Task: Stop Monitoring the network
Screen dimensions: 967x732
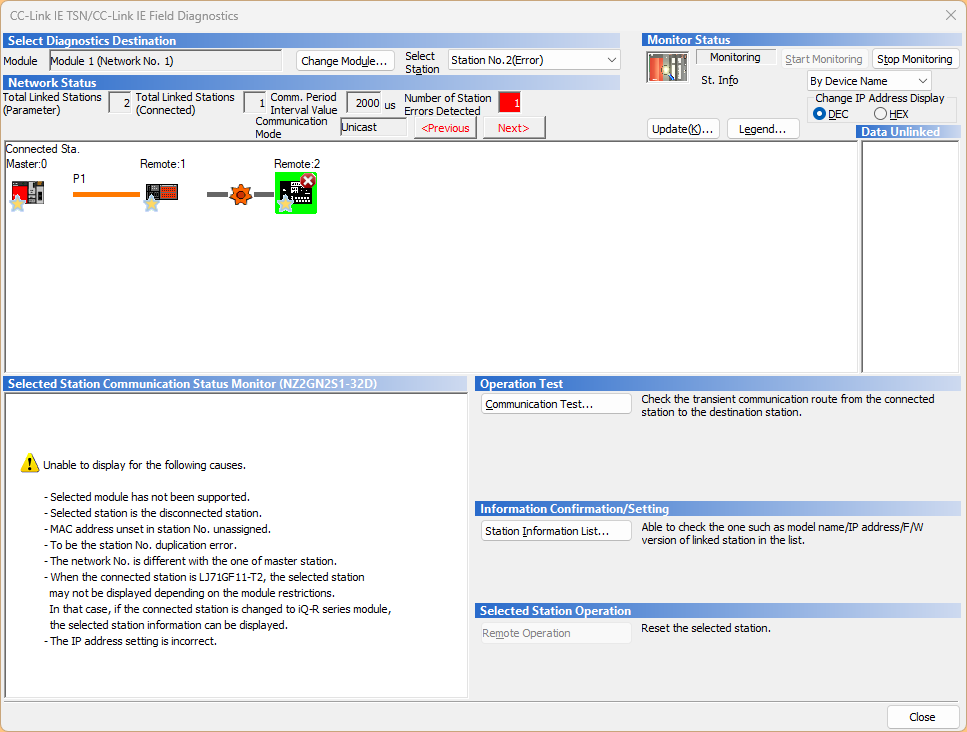Action: click(x=914, y=59)
